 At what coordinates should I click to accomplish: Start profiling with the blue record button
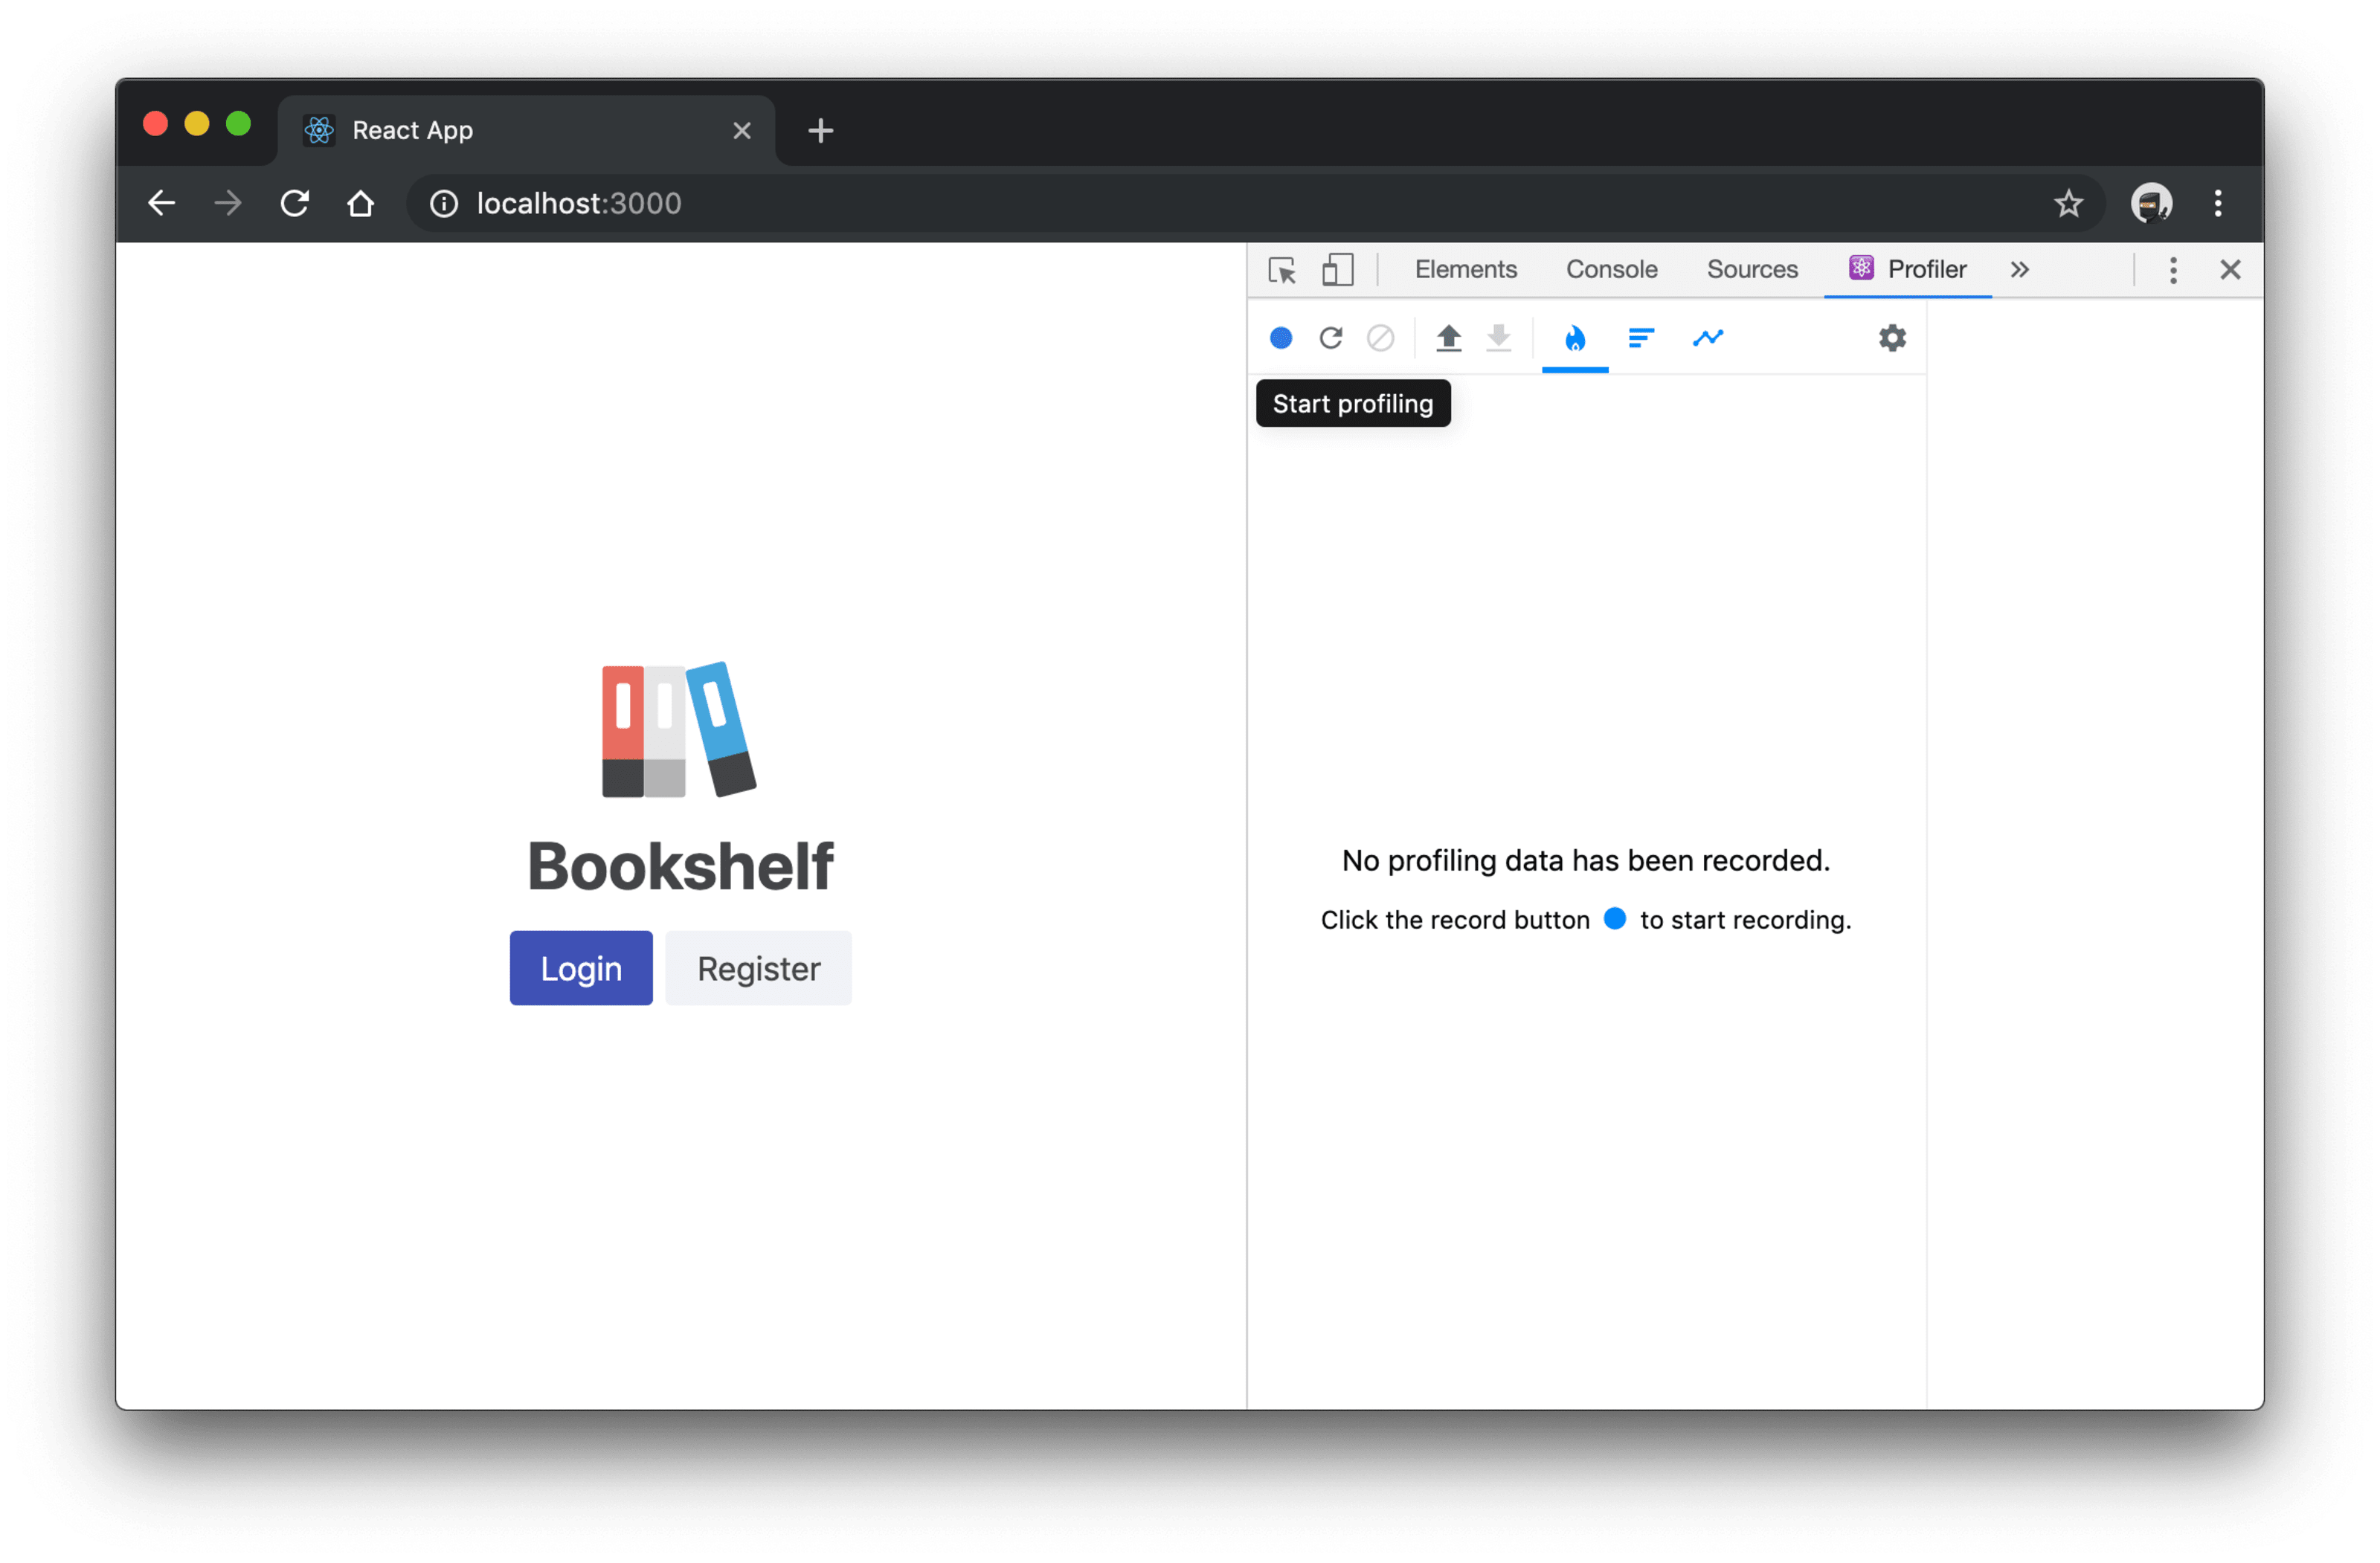pos(1281,338)
